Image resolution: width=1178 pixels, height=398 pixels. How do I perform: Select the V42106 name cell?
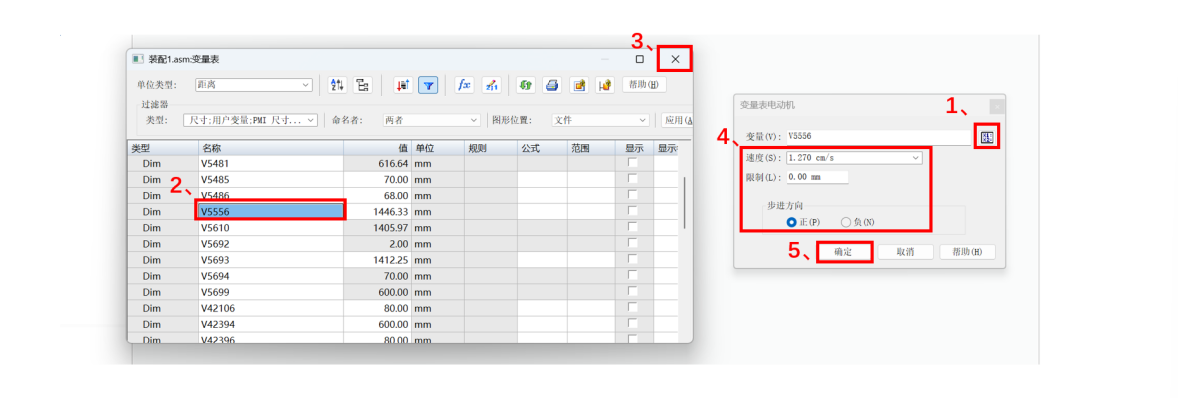click(x=271, y=308)
